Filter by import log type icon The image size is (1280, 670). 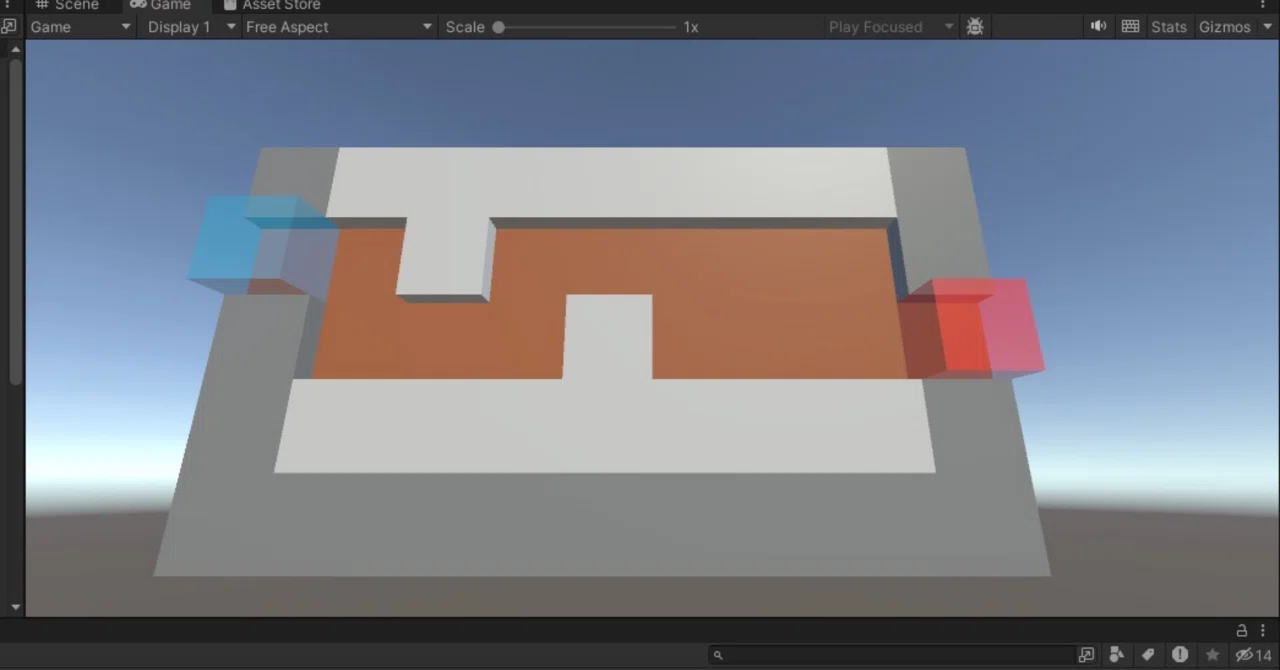pos(1180,655)
